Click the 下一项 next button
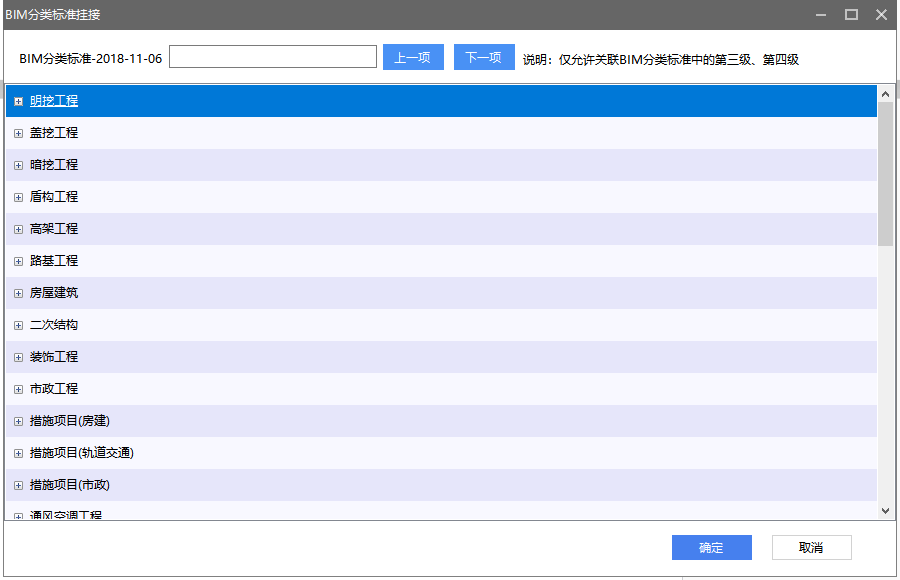Viewport: 900px width, 580px height. pos(484,57)
